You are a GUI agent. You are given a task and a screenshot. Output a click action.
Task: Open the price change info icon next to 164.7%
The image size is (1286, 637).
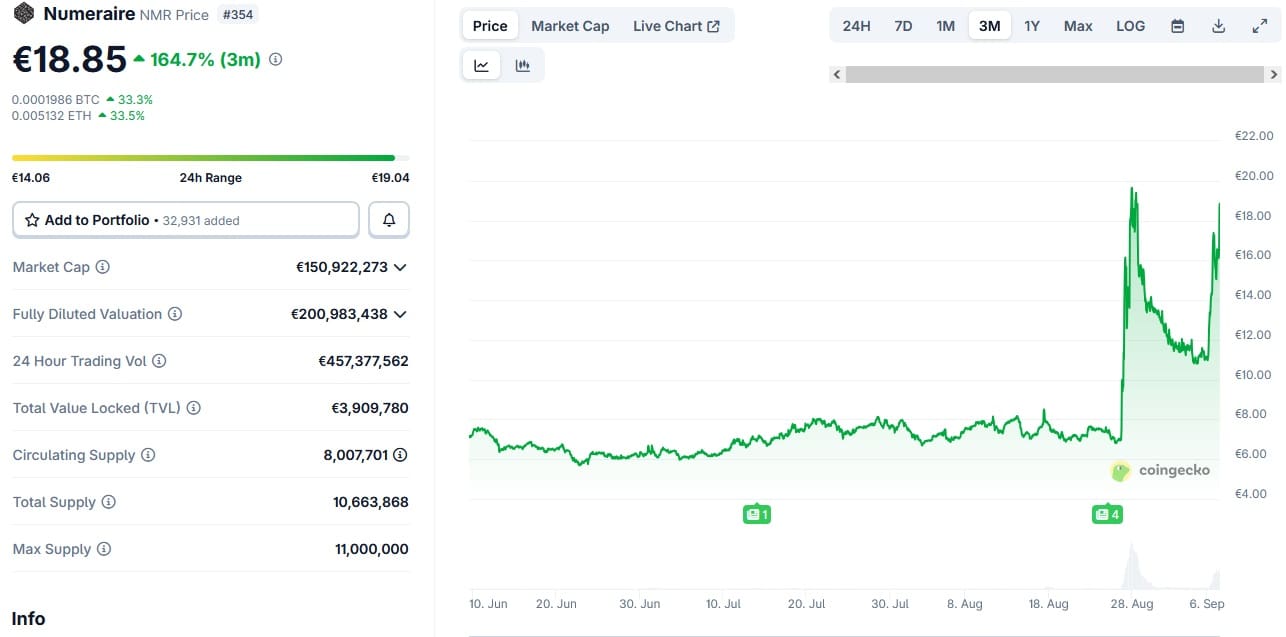point(276,59)
